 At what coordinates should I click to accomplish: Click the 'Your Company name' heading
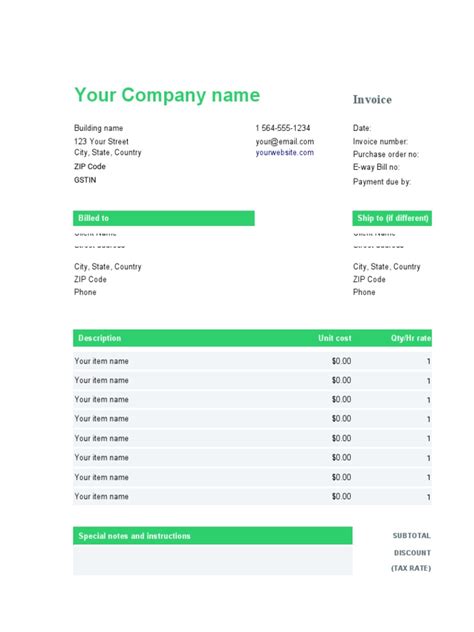click(167, 96)
